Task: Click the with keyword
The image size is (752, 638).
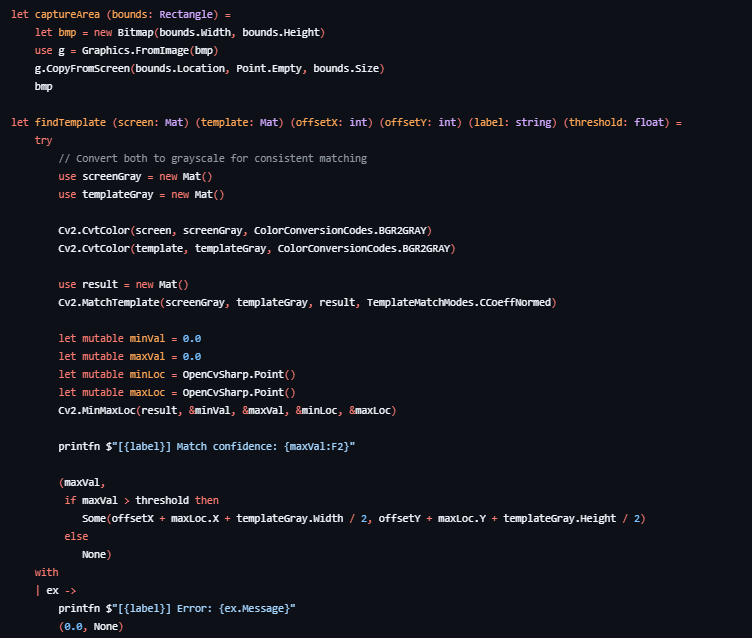Action: pyautogui.click(x=46, y=573)
